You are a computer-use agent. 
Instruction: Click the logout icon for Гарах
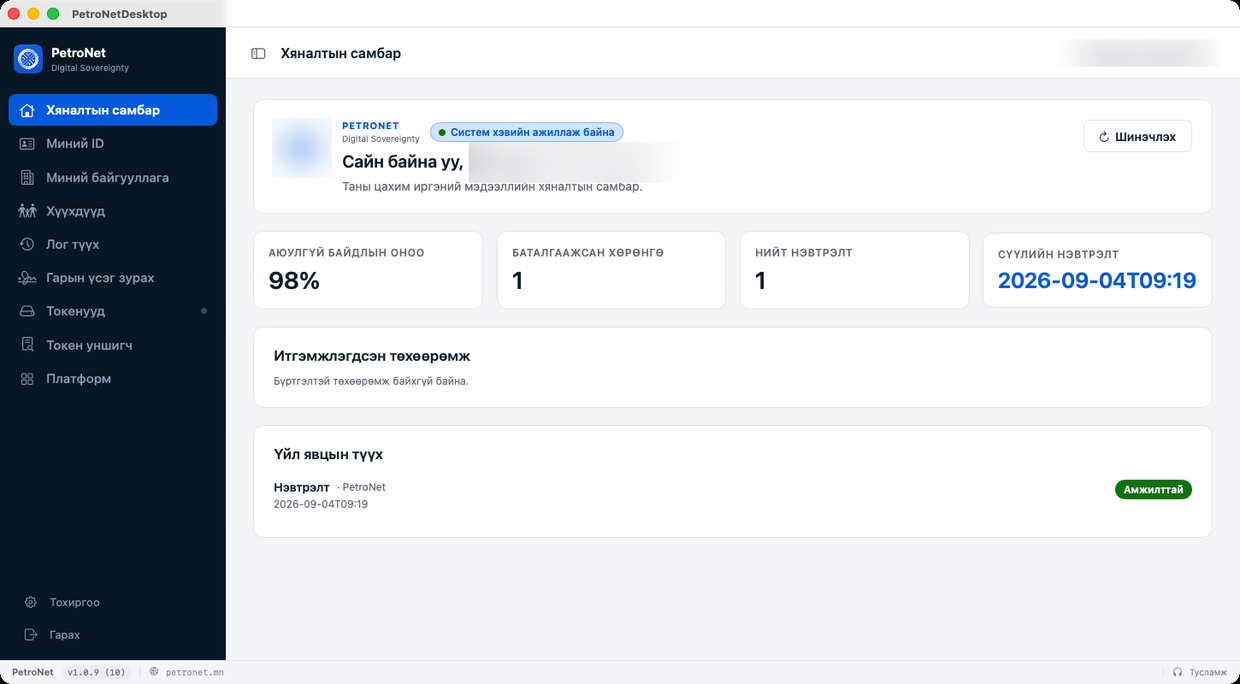click(30, 635)
